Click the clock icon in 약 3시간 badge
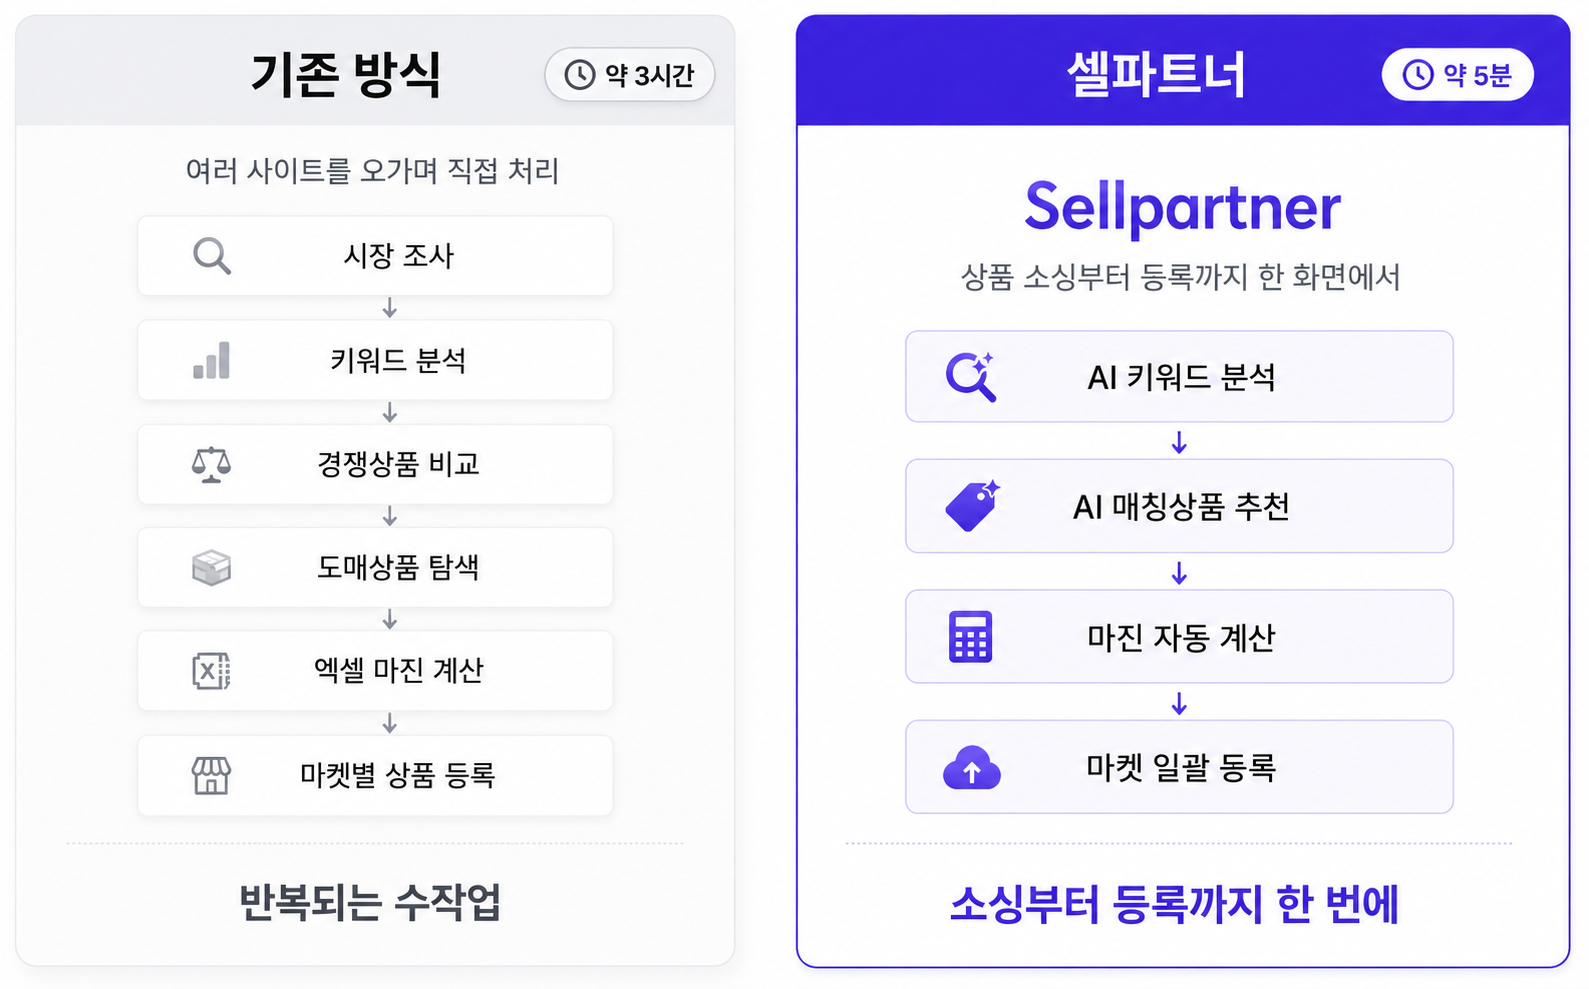Viewport: 1589px width, 989px height. (x=580, y=75)
